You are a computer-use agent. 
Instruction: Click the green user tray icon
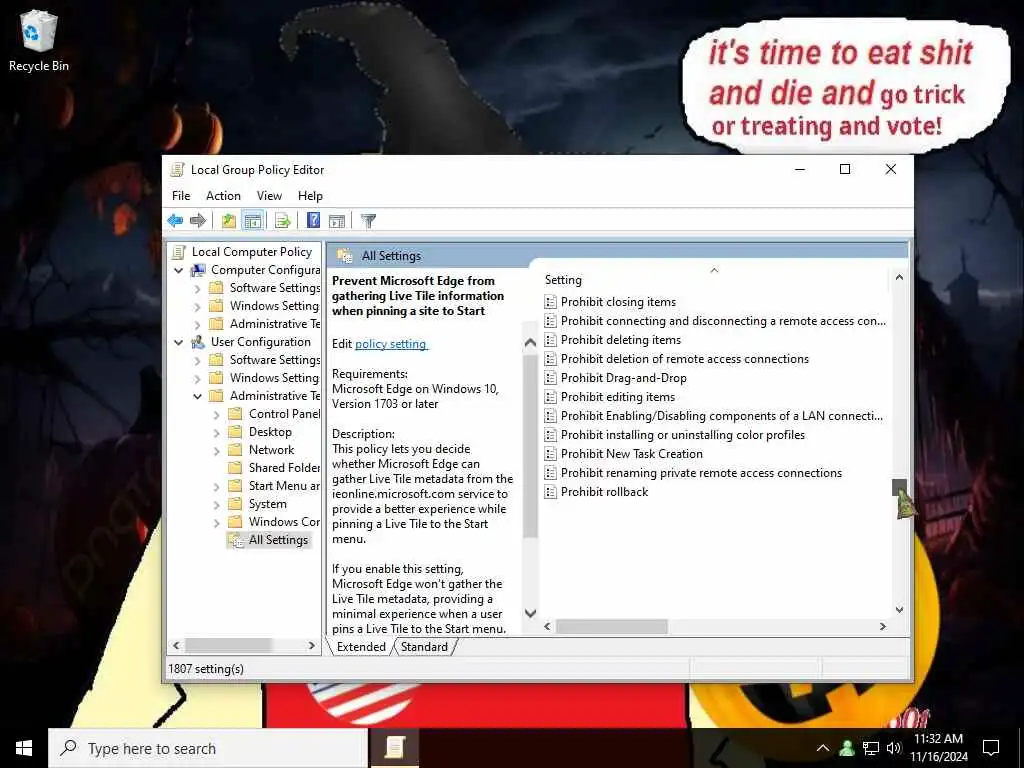pos(847,748)
